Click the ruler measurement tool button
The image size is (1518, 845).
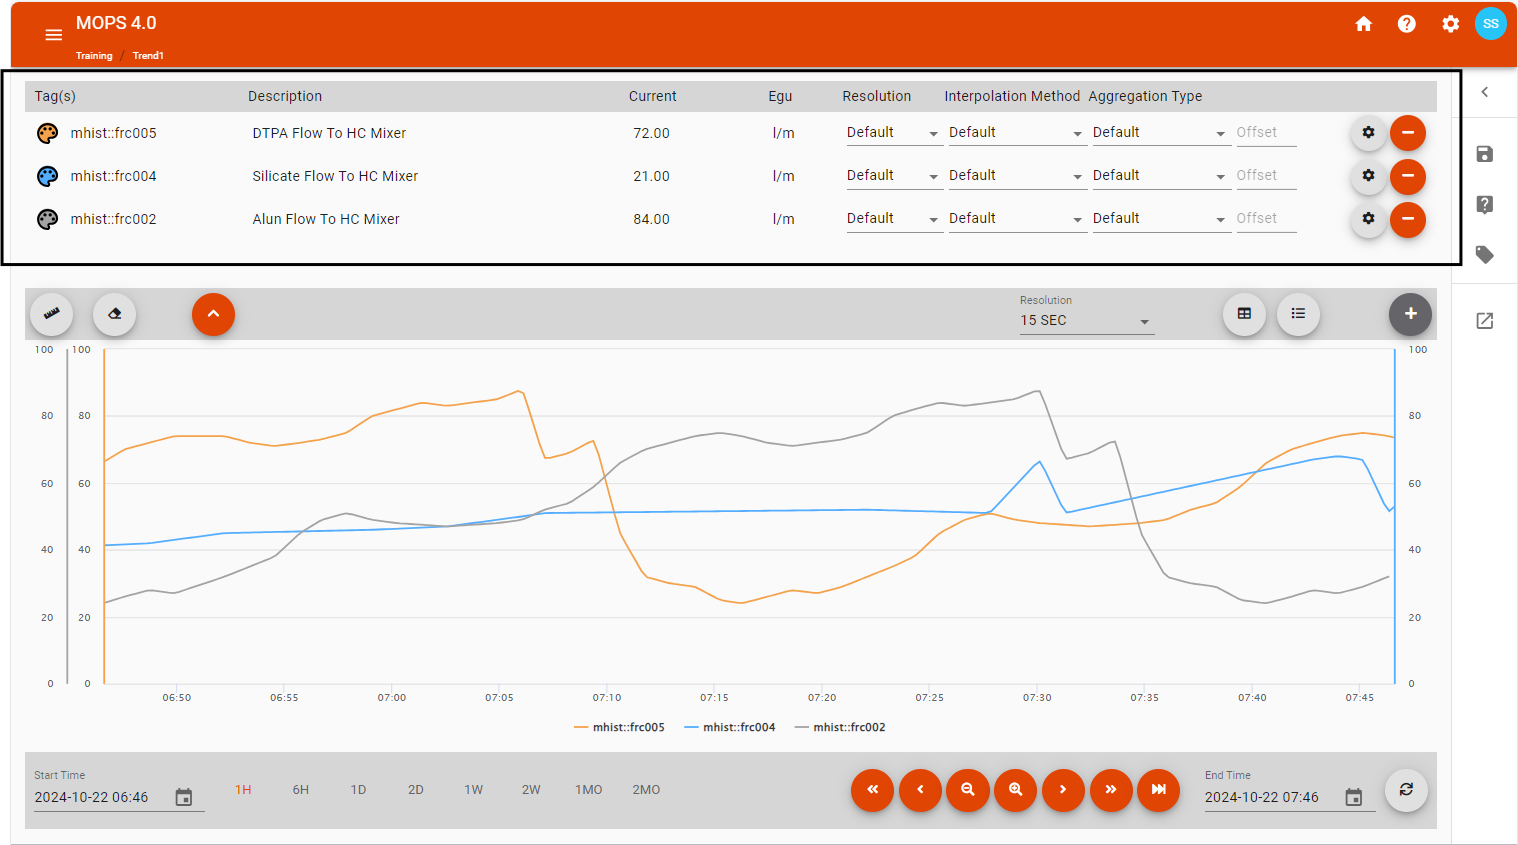[51, 314]
